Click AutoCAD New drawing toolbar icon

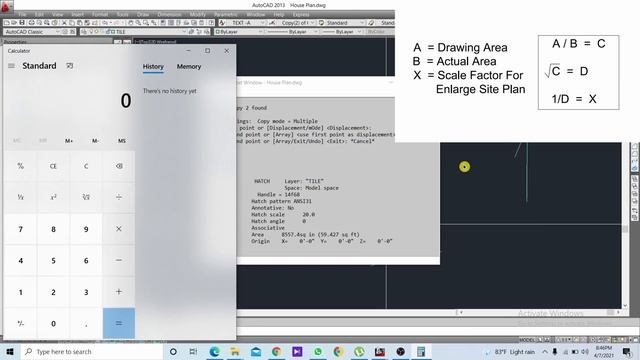coord(7,23)
